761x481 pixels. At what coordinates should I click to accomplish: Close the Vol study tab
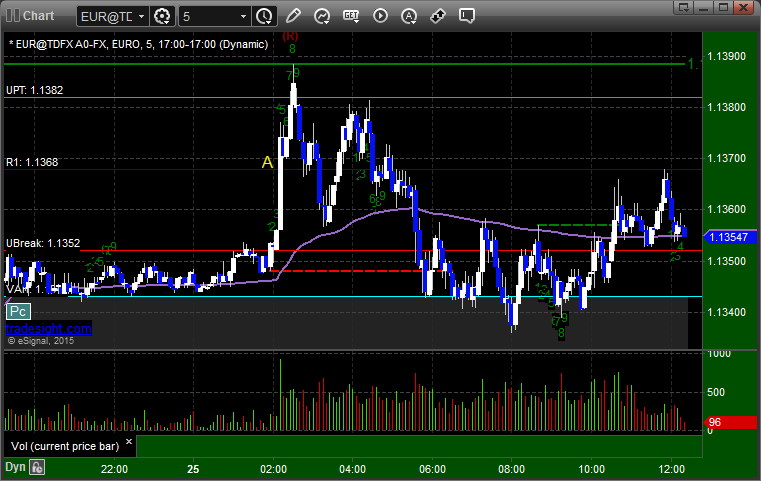128,440
